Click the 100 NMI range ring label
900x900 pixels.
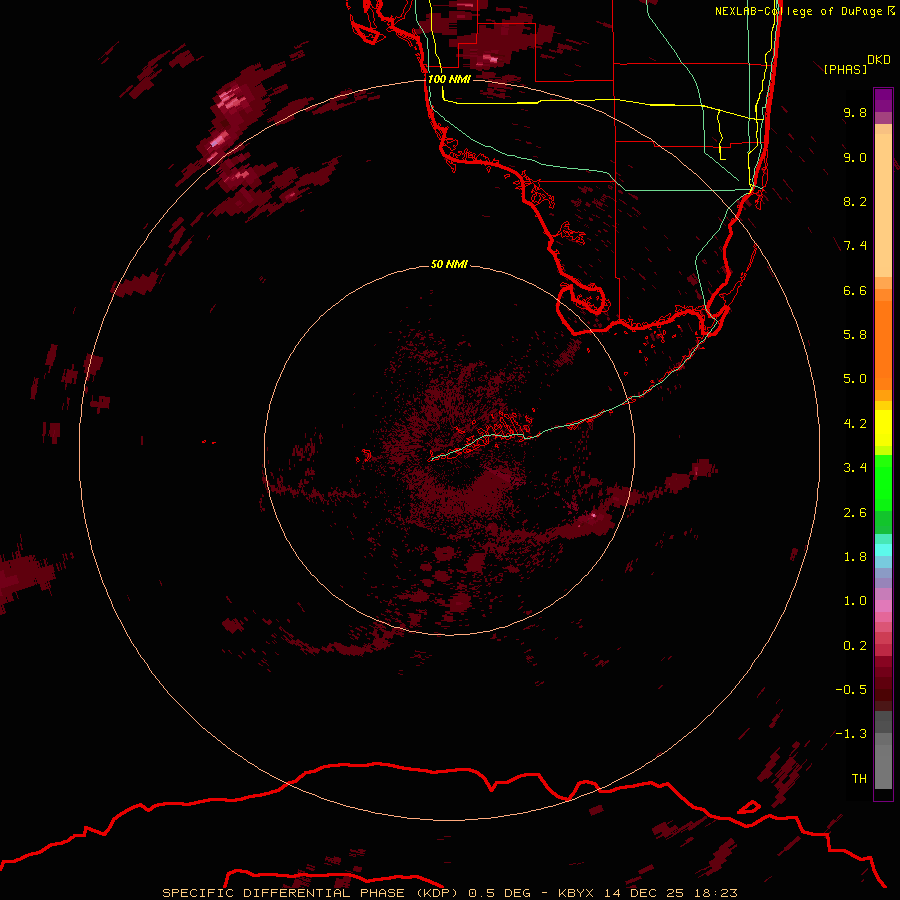click(449, 79)
